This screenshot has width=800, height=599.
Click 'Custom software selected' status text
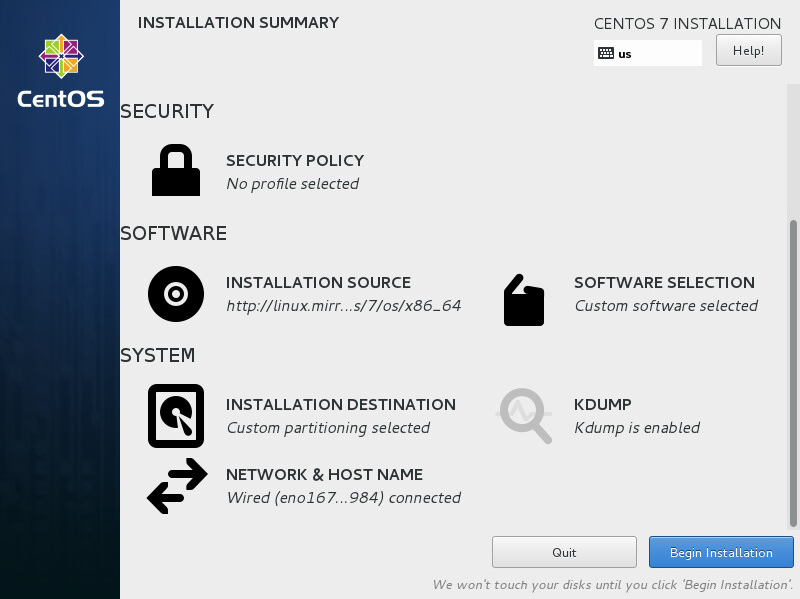tap(666, 306)
